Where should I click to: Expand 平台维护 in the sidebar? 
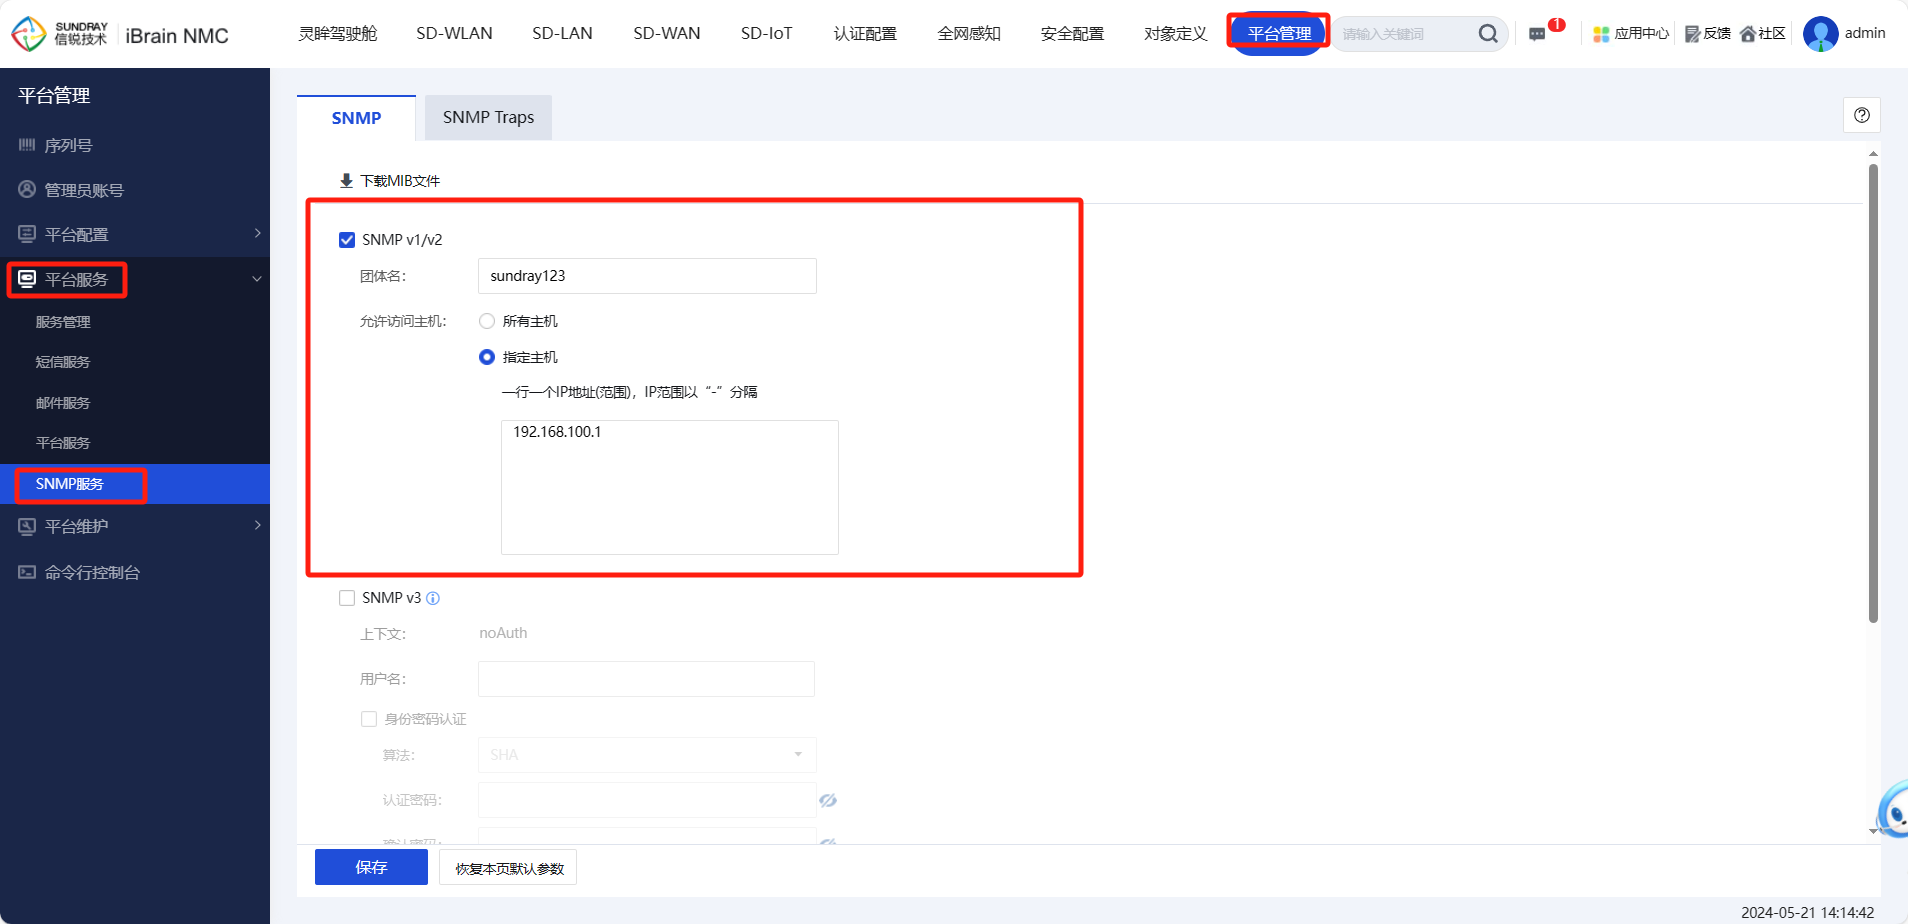(x=135, y=526)
